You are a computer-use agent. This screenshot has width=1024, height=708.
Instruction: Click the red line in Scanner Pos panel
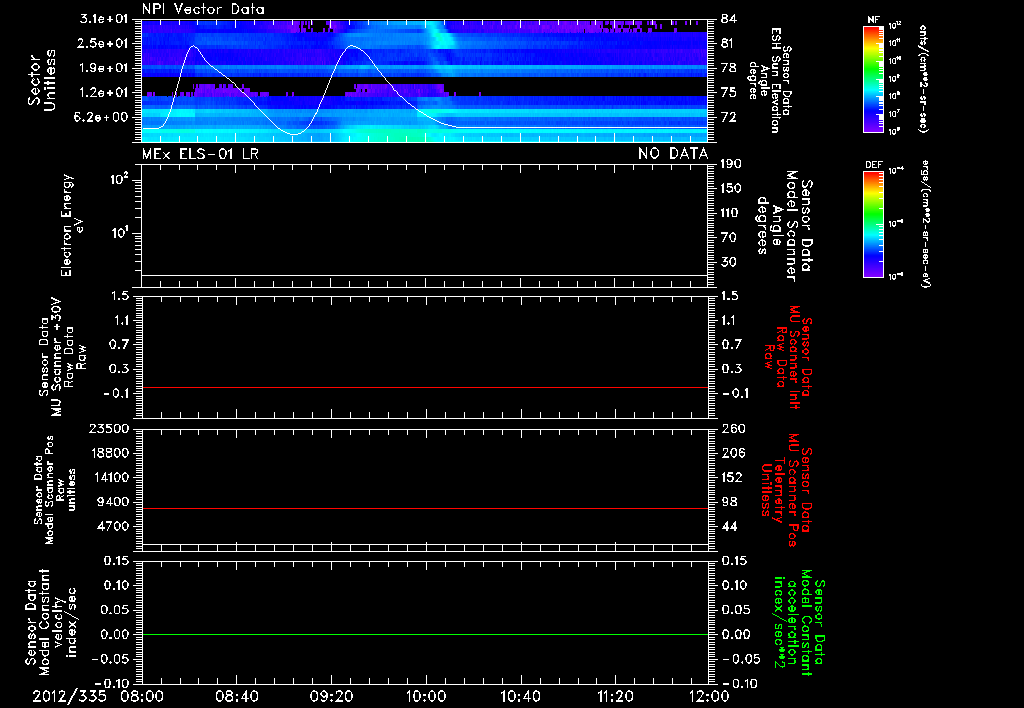pyautogui.click(x=425, y=508)
